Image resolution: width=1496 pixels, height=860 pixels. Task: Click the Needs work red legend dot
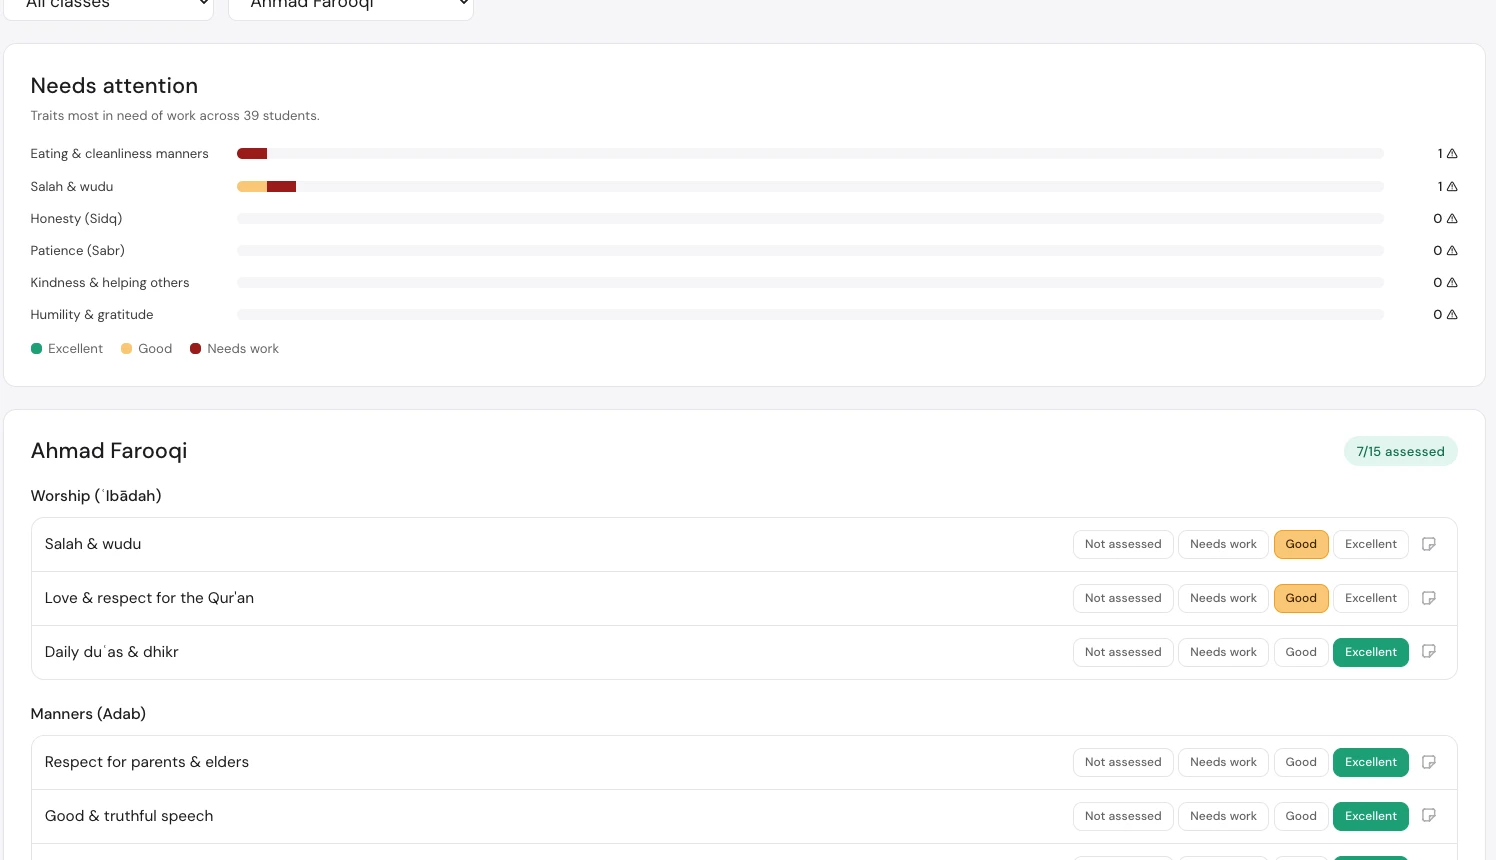pyautogui.click(x=196, y=349)
